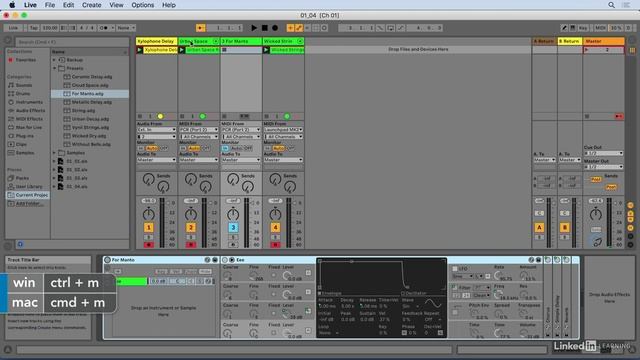This screenshot has width=640, height=360.
Task: Start playback with the Play button
Action: click(254, 28)
